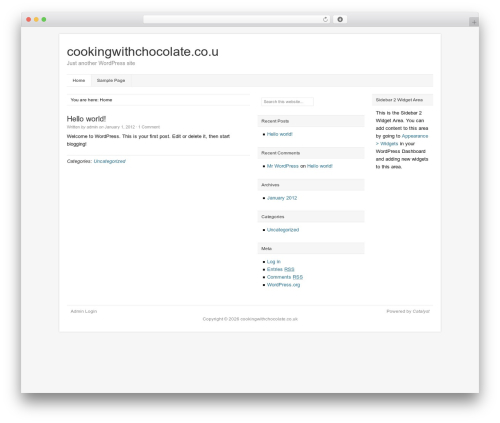Visit the WordPress.org link
The height and width of the screenshot is (423, 500).
pyautogui.click(x=283, y=285)
